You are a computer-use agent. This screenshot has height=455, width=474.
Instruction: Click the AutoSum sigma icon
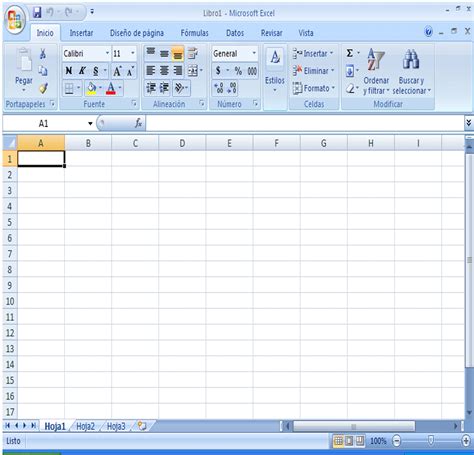point(349,53)
